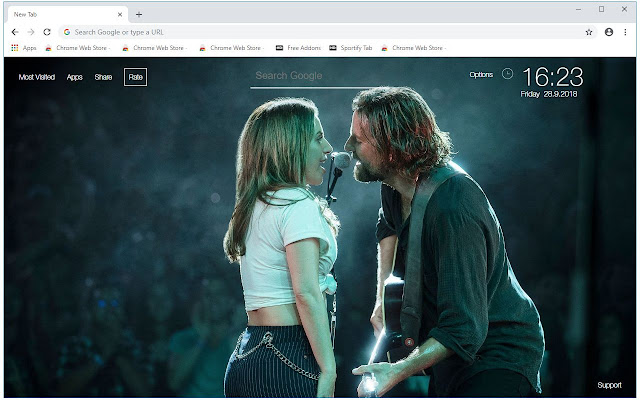Viewport: 640px width, 400px height.
Task: Open the Free Addons bookmark
Action: coord(298,48)
